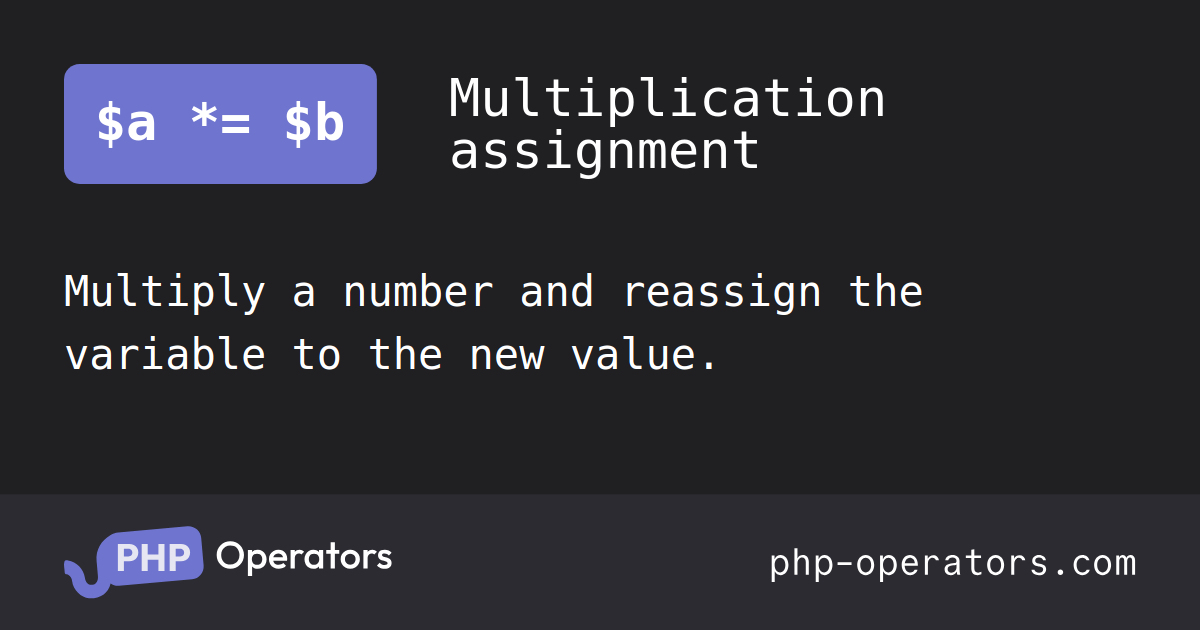
Task: Select the "$b" variable in the badge
Action: (314, 124)
